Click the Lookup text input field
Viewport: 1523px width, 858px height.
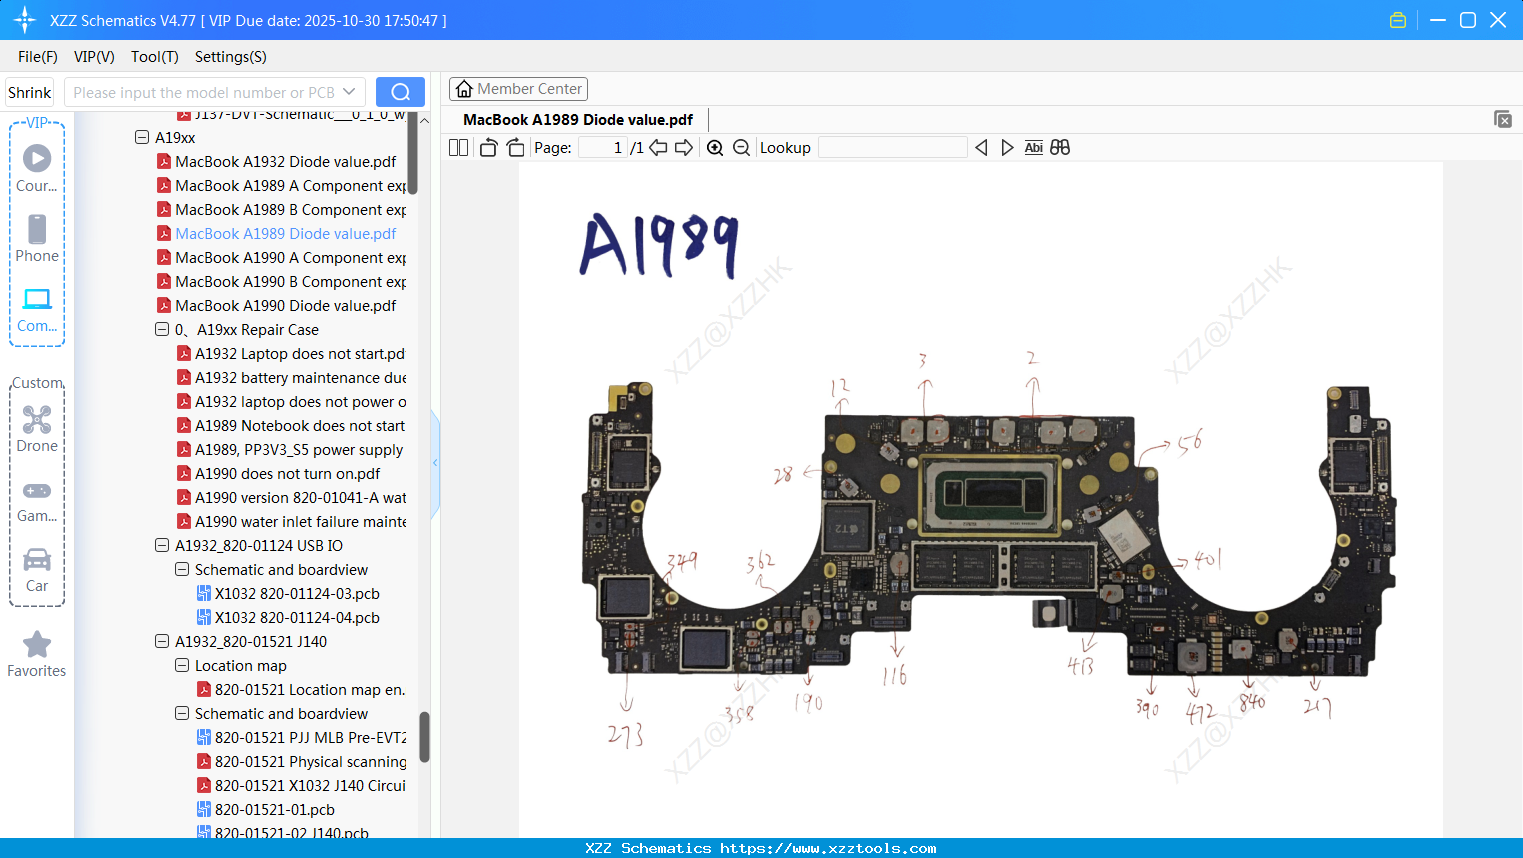pos(892,148)
